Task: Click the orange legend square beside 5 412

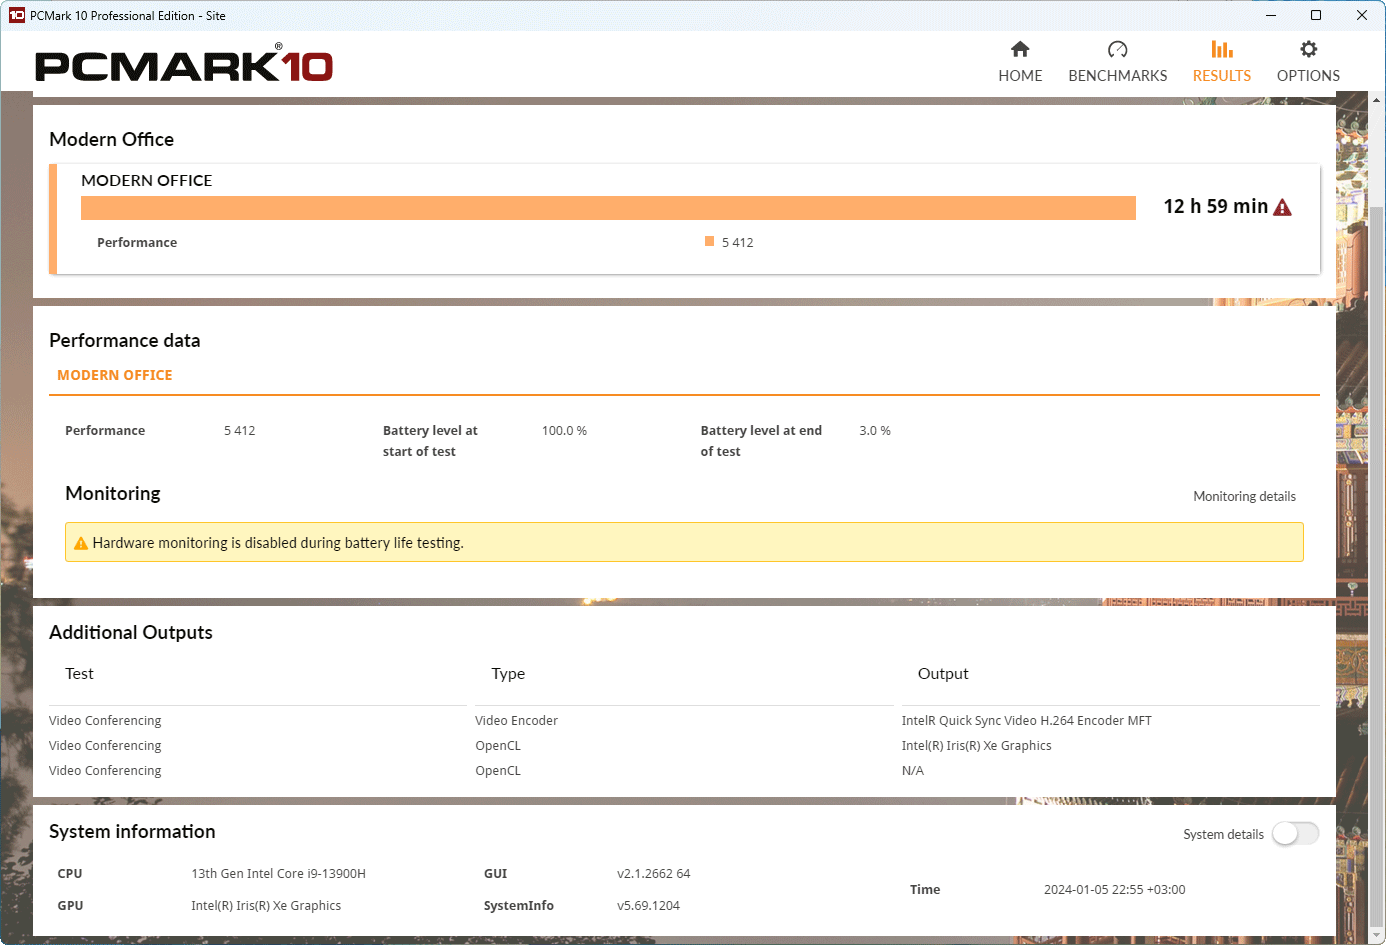Action: click(709, 241)
